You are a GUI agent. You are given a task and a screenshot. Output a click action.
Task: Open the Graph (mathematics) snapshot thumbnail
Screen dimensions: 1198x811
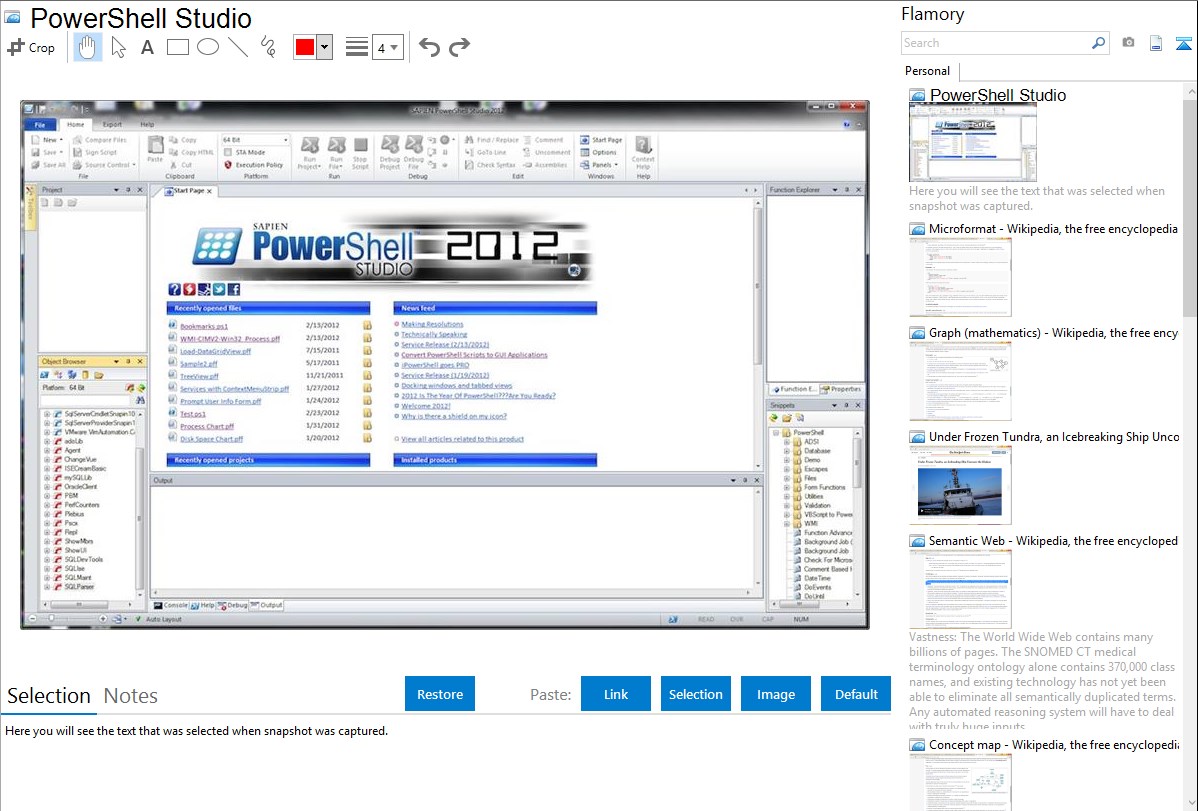960,381
